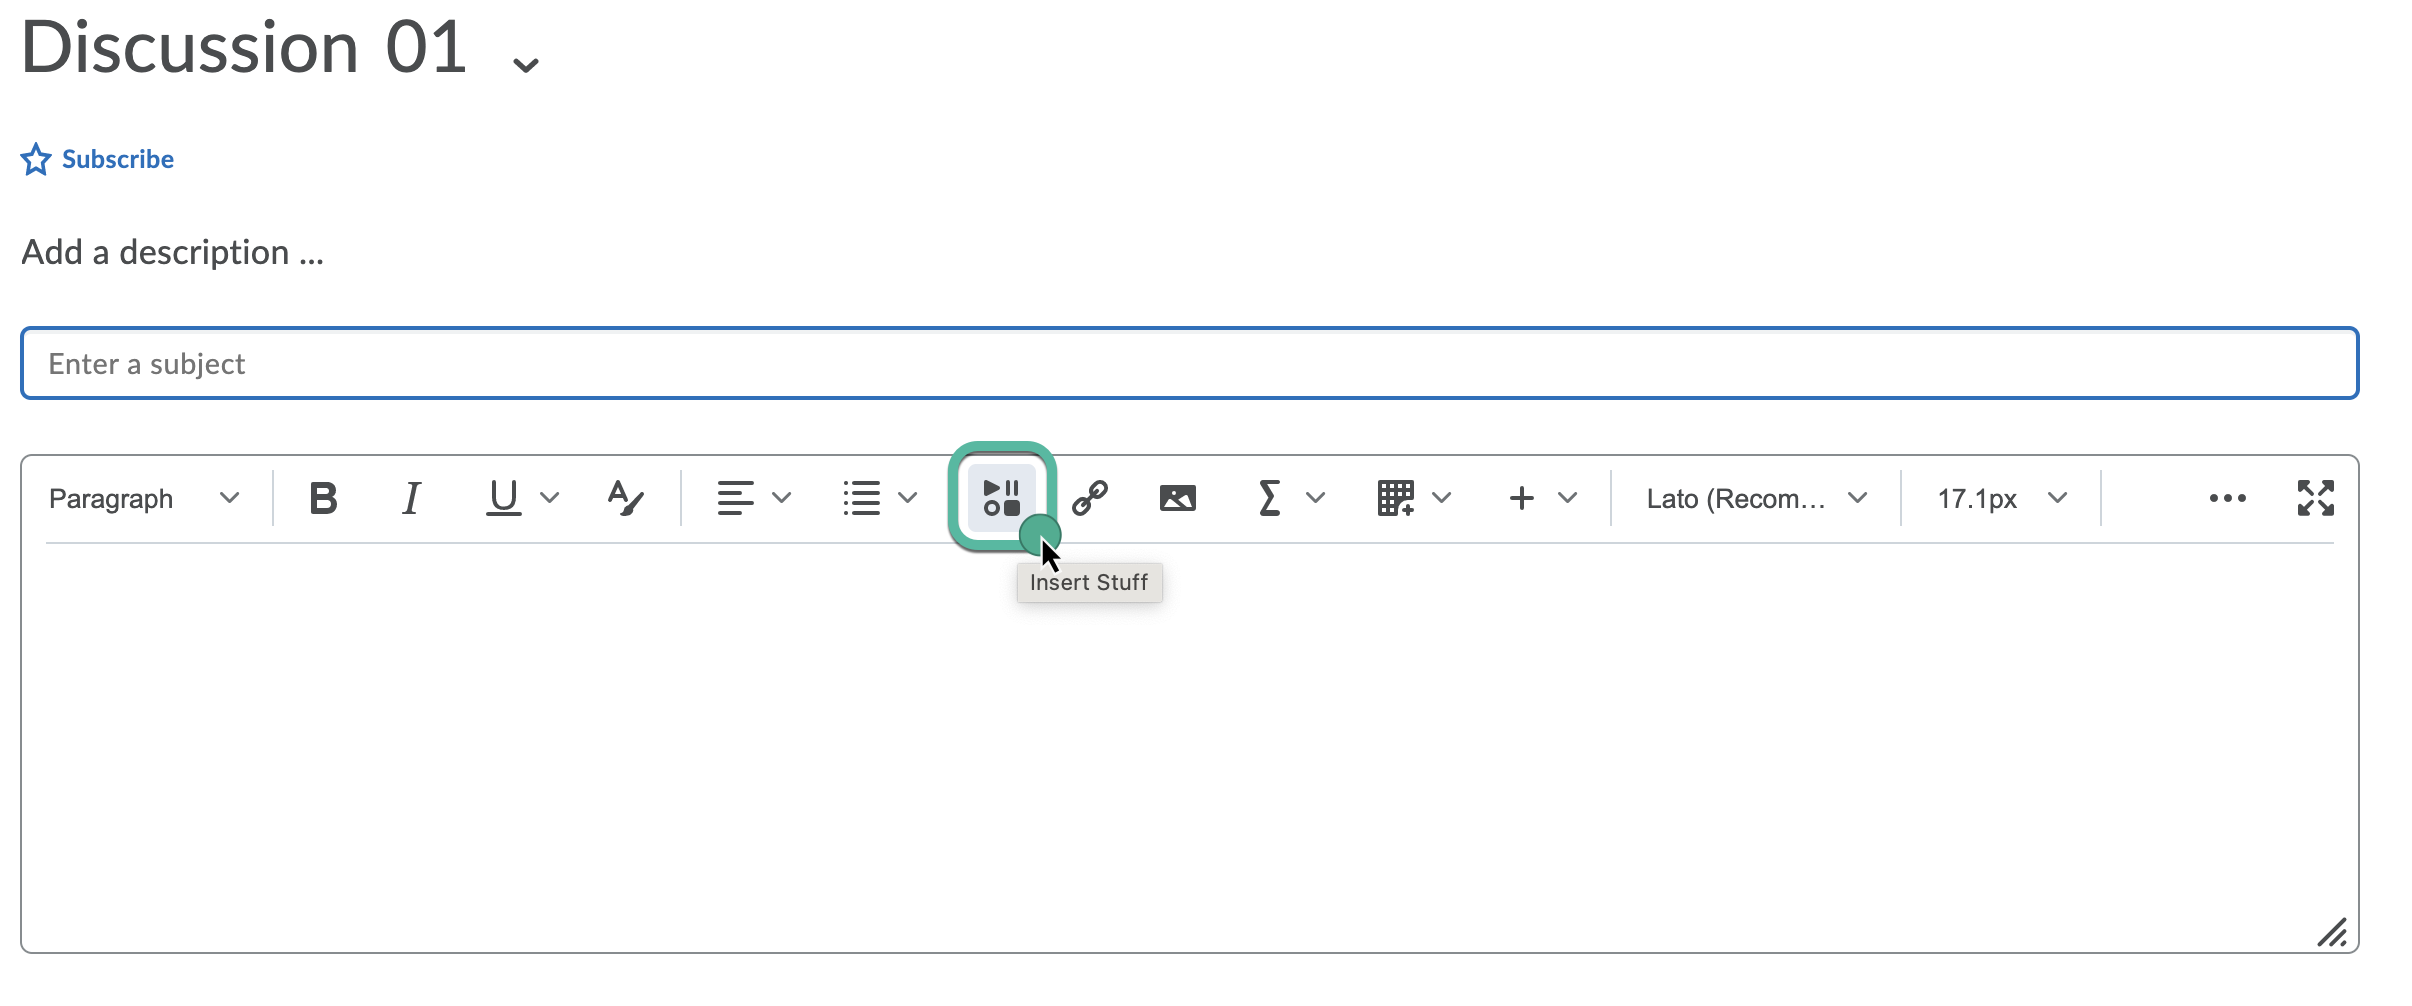
Task: Click the insert table grid icon
Action: 1395,498
